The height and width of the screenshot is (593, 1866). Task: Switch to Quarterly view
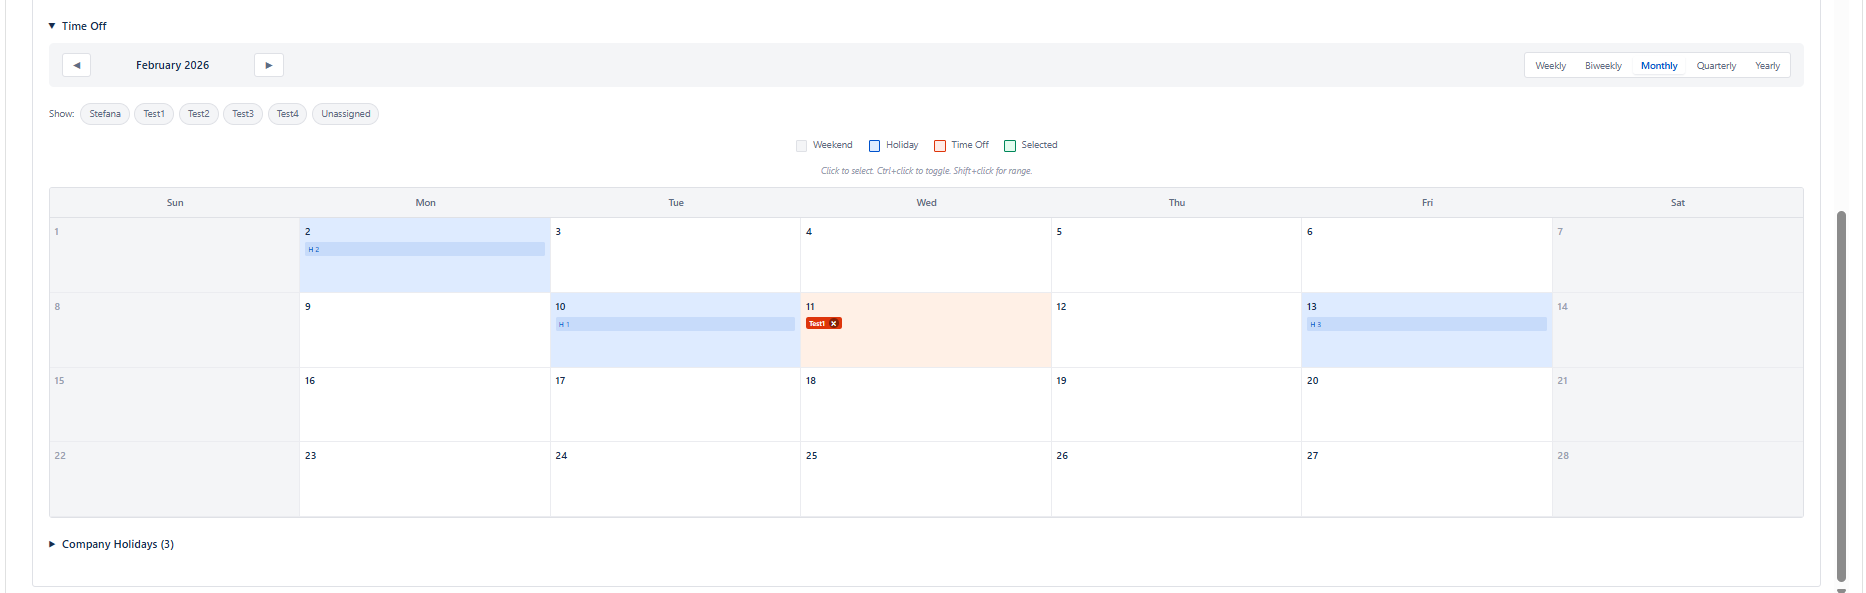coord(1716,66)
